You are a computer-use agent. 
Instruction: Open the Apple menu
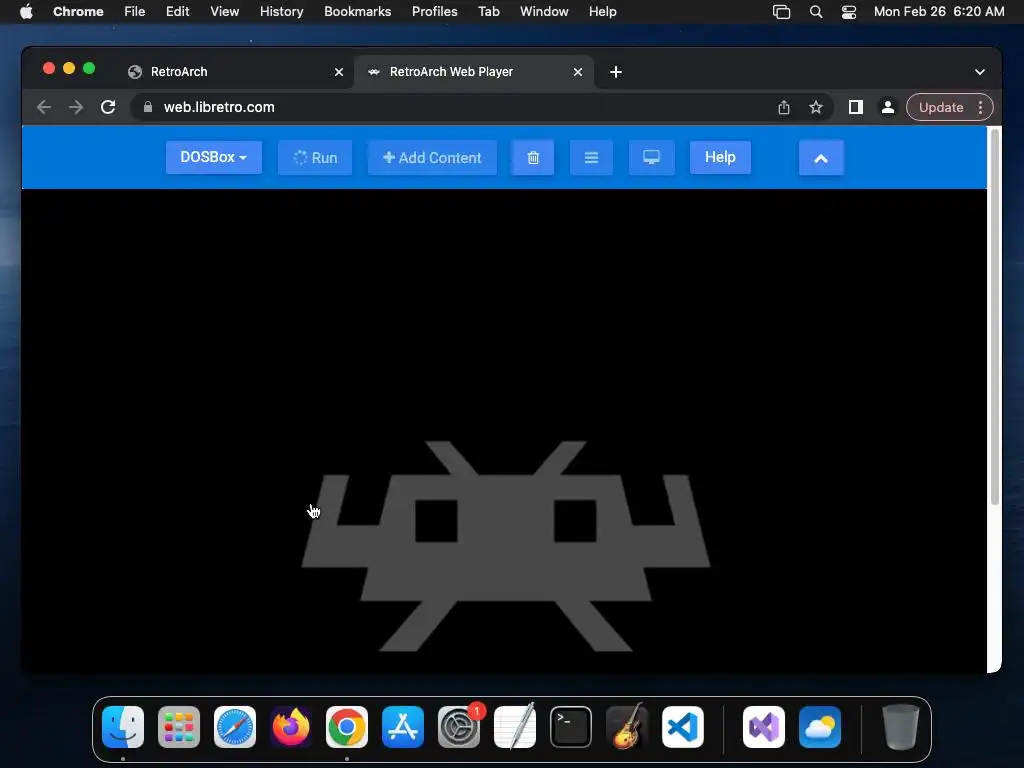(x=26, y=12)
